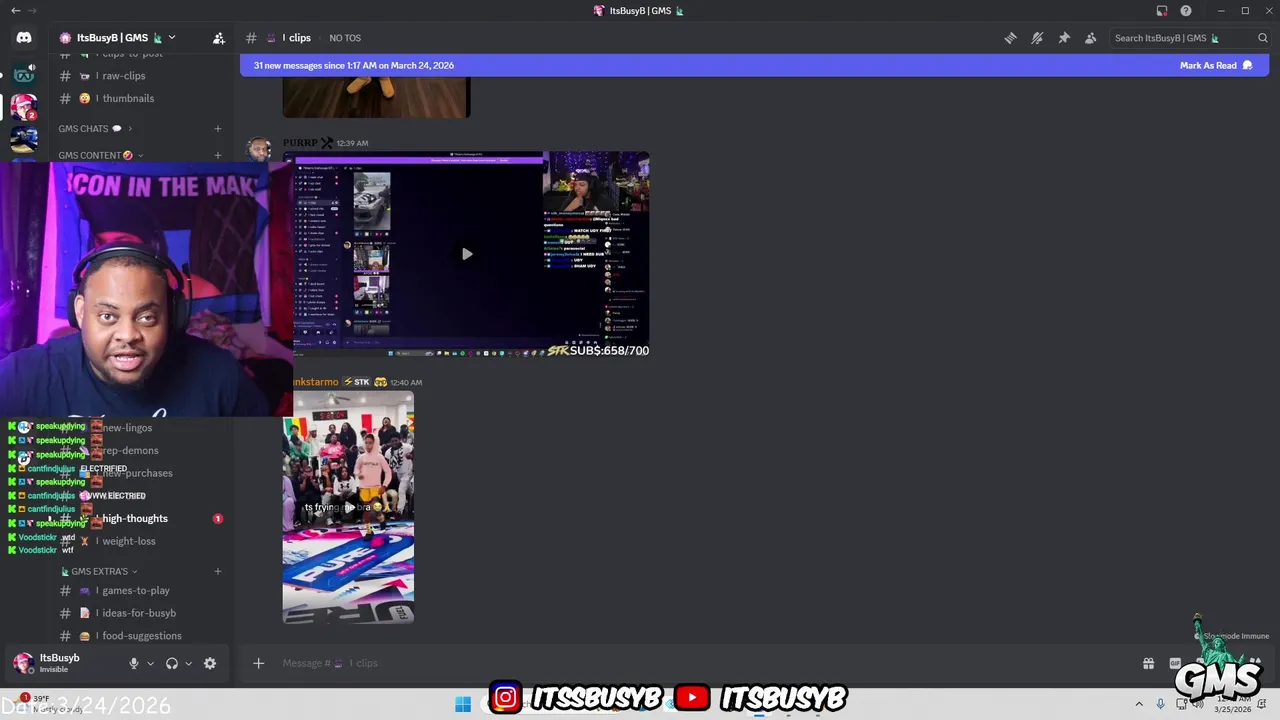Show the member list icon

tap(1091, 38)
